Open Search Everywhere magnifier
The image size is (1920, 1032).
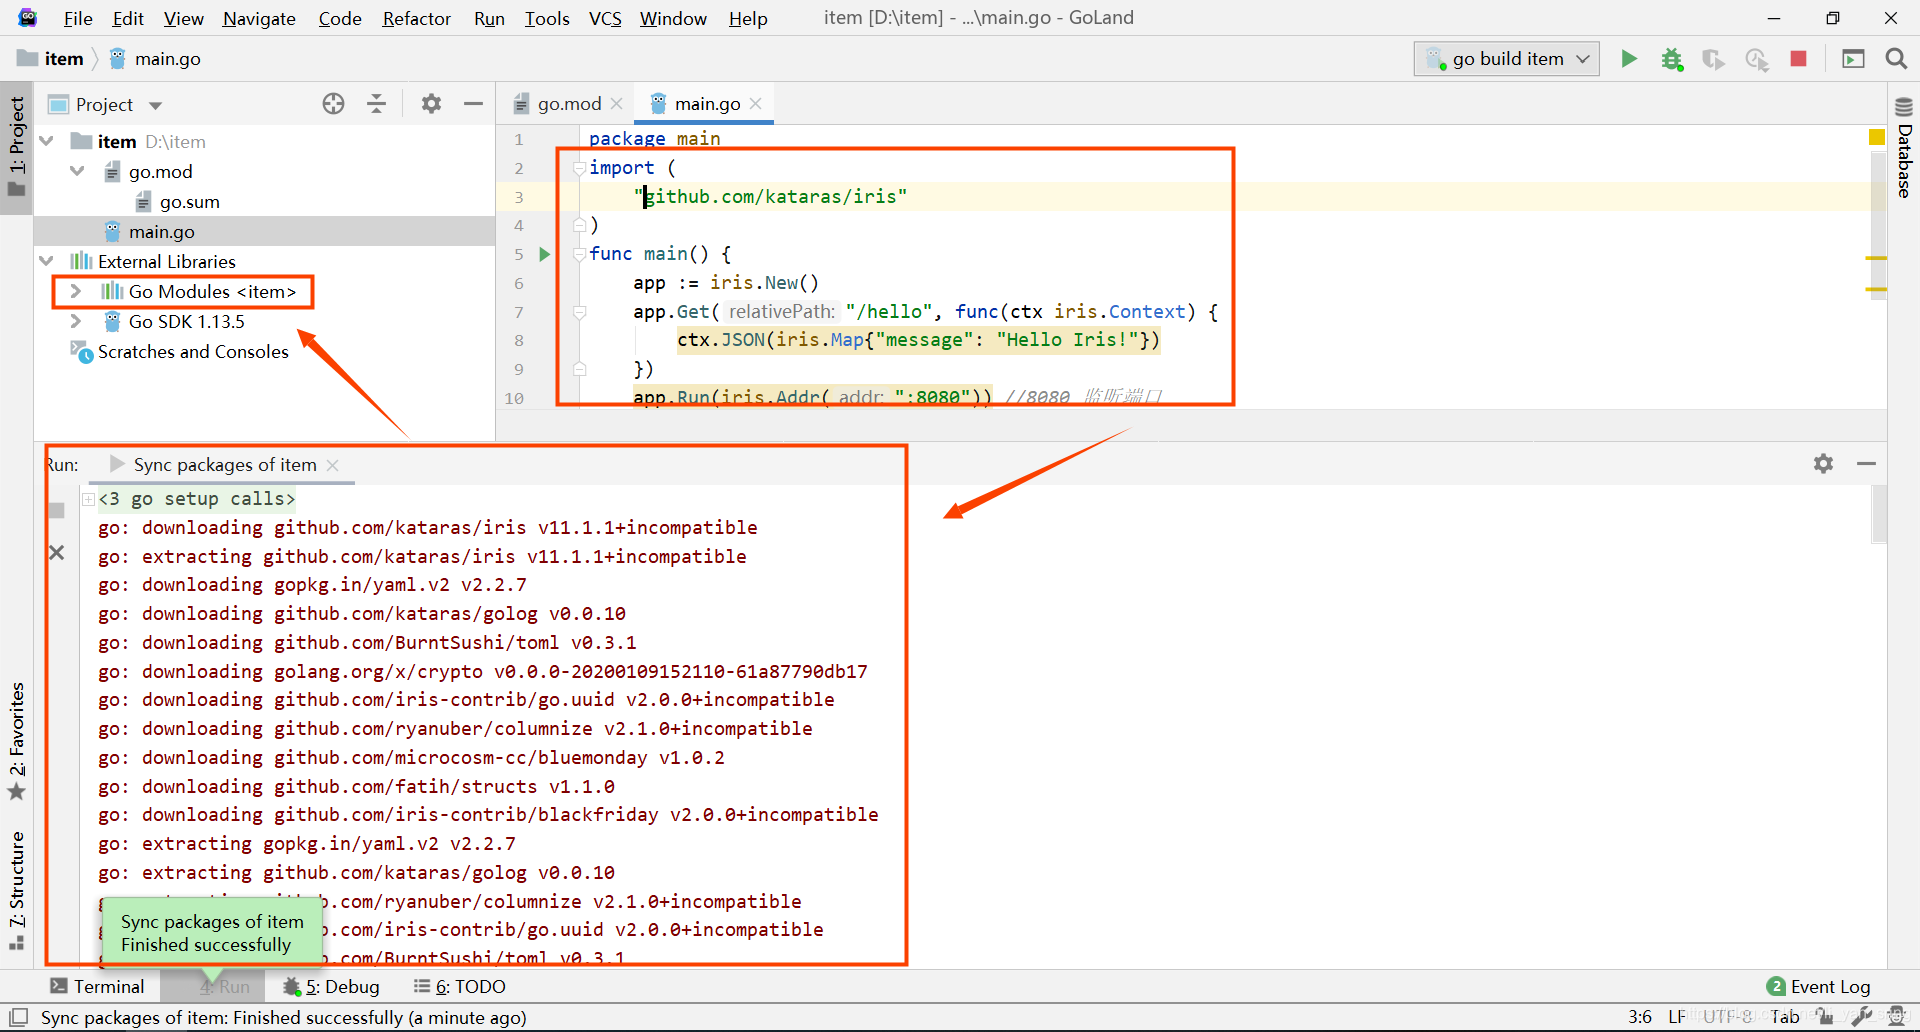(1896, 59)
